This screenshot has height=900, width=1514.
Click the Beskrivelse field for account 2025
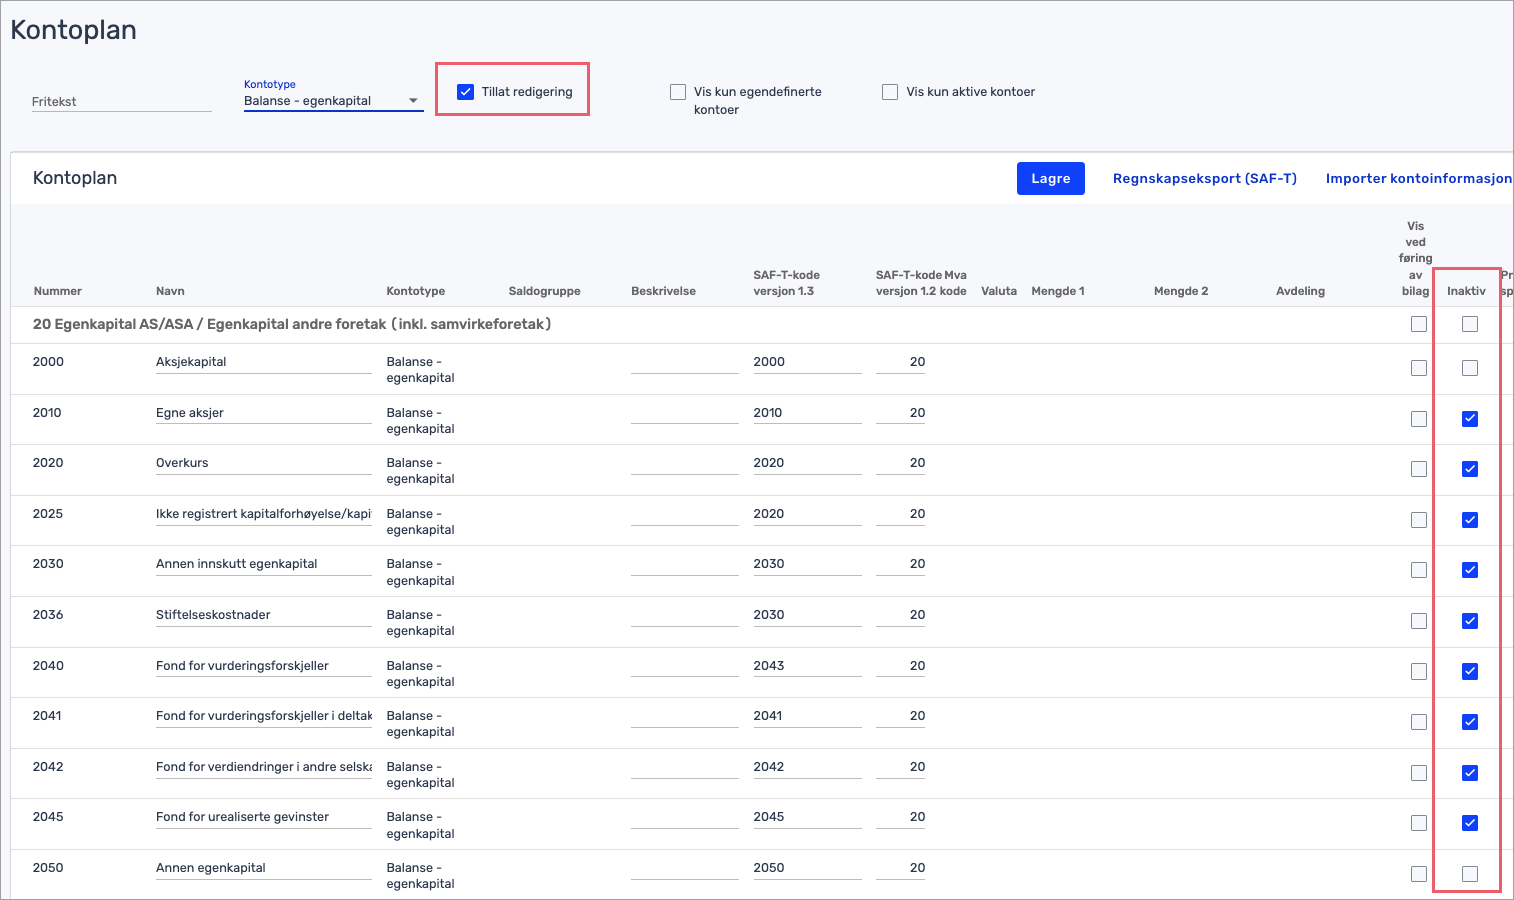(684, 514)
